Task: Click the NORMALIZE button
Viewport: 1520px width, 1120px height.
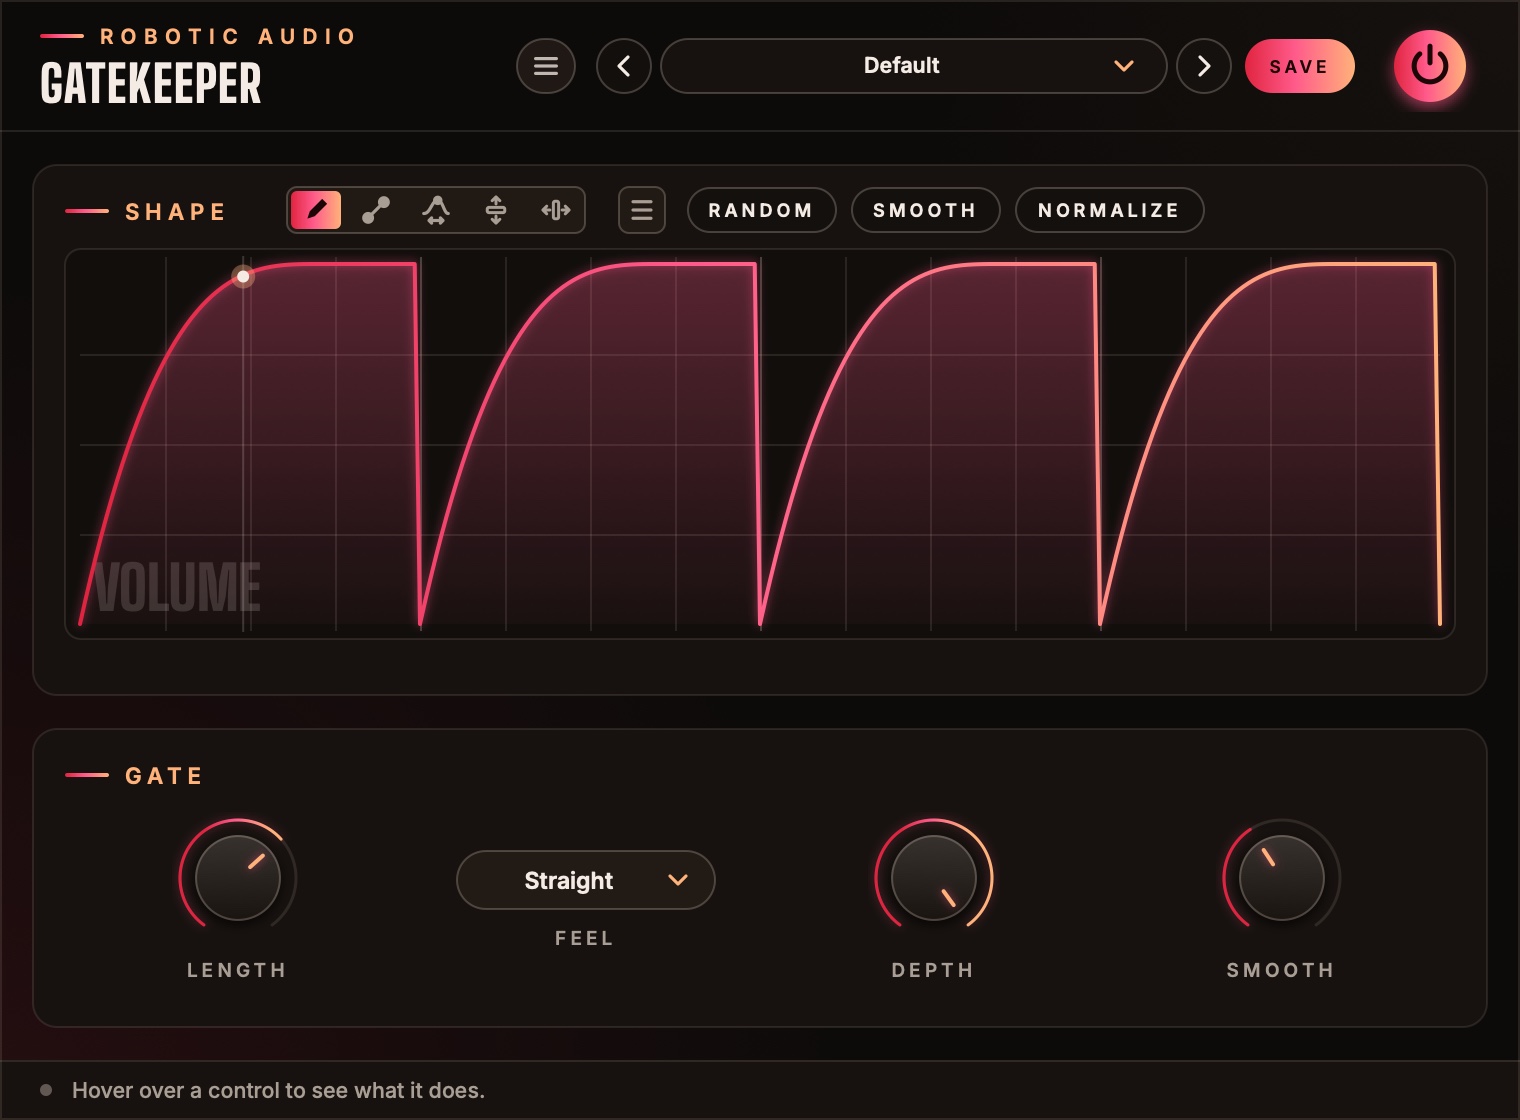Action: [1109, 210]
